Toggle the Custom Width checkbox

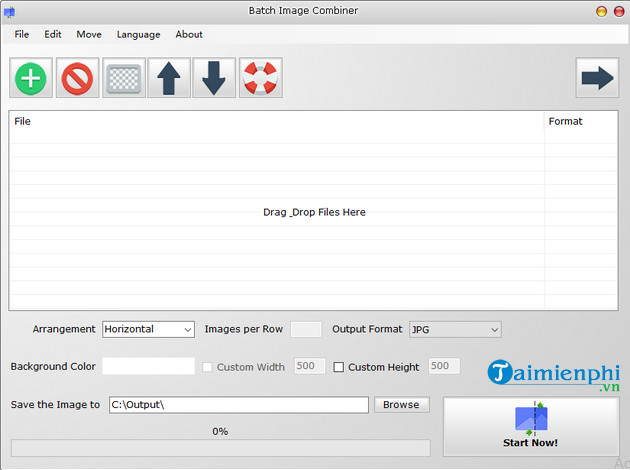point(207,367)
